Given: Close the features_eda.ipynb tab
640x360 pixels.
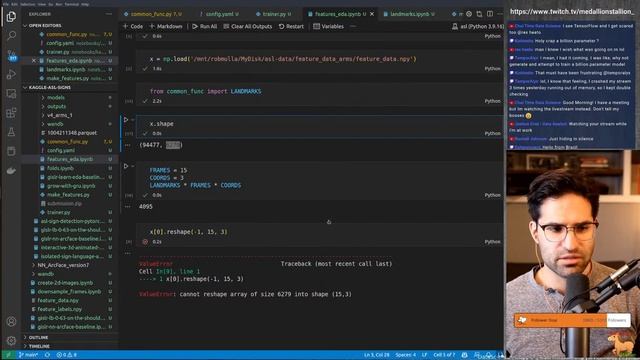Looking at the screenshot, I should point(372,14).
